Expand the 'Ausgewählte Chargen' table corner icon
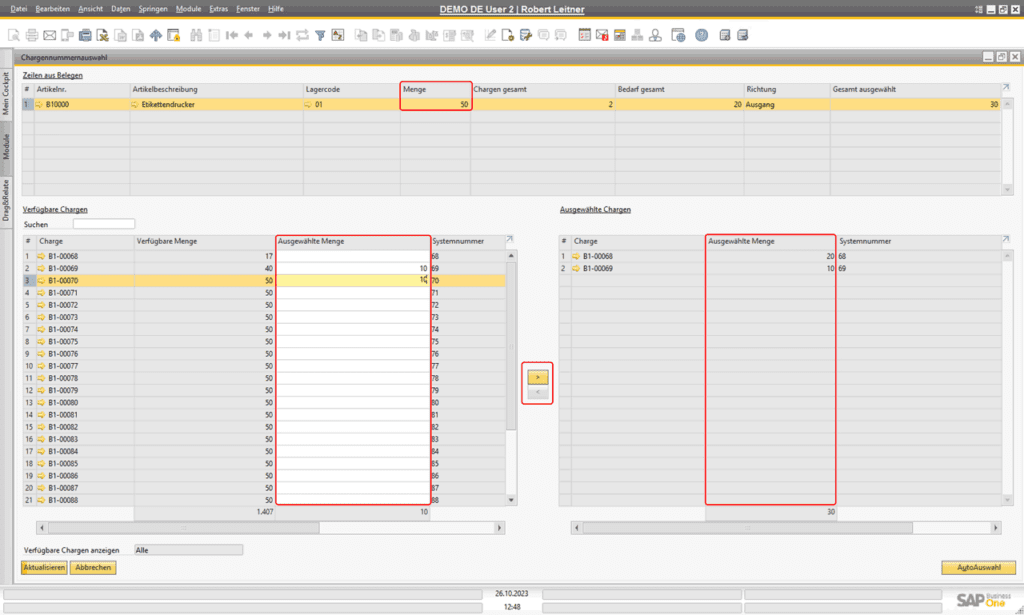Screen dimensions: 1024x615 coord(1006,240)
